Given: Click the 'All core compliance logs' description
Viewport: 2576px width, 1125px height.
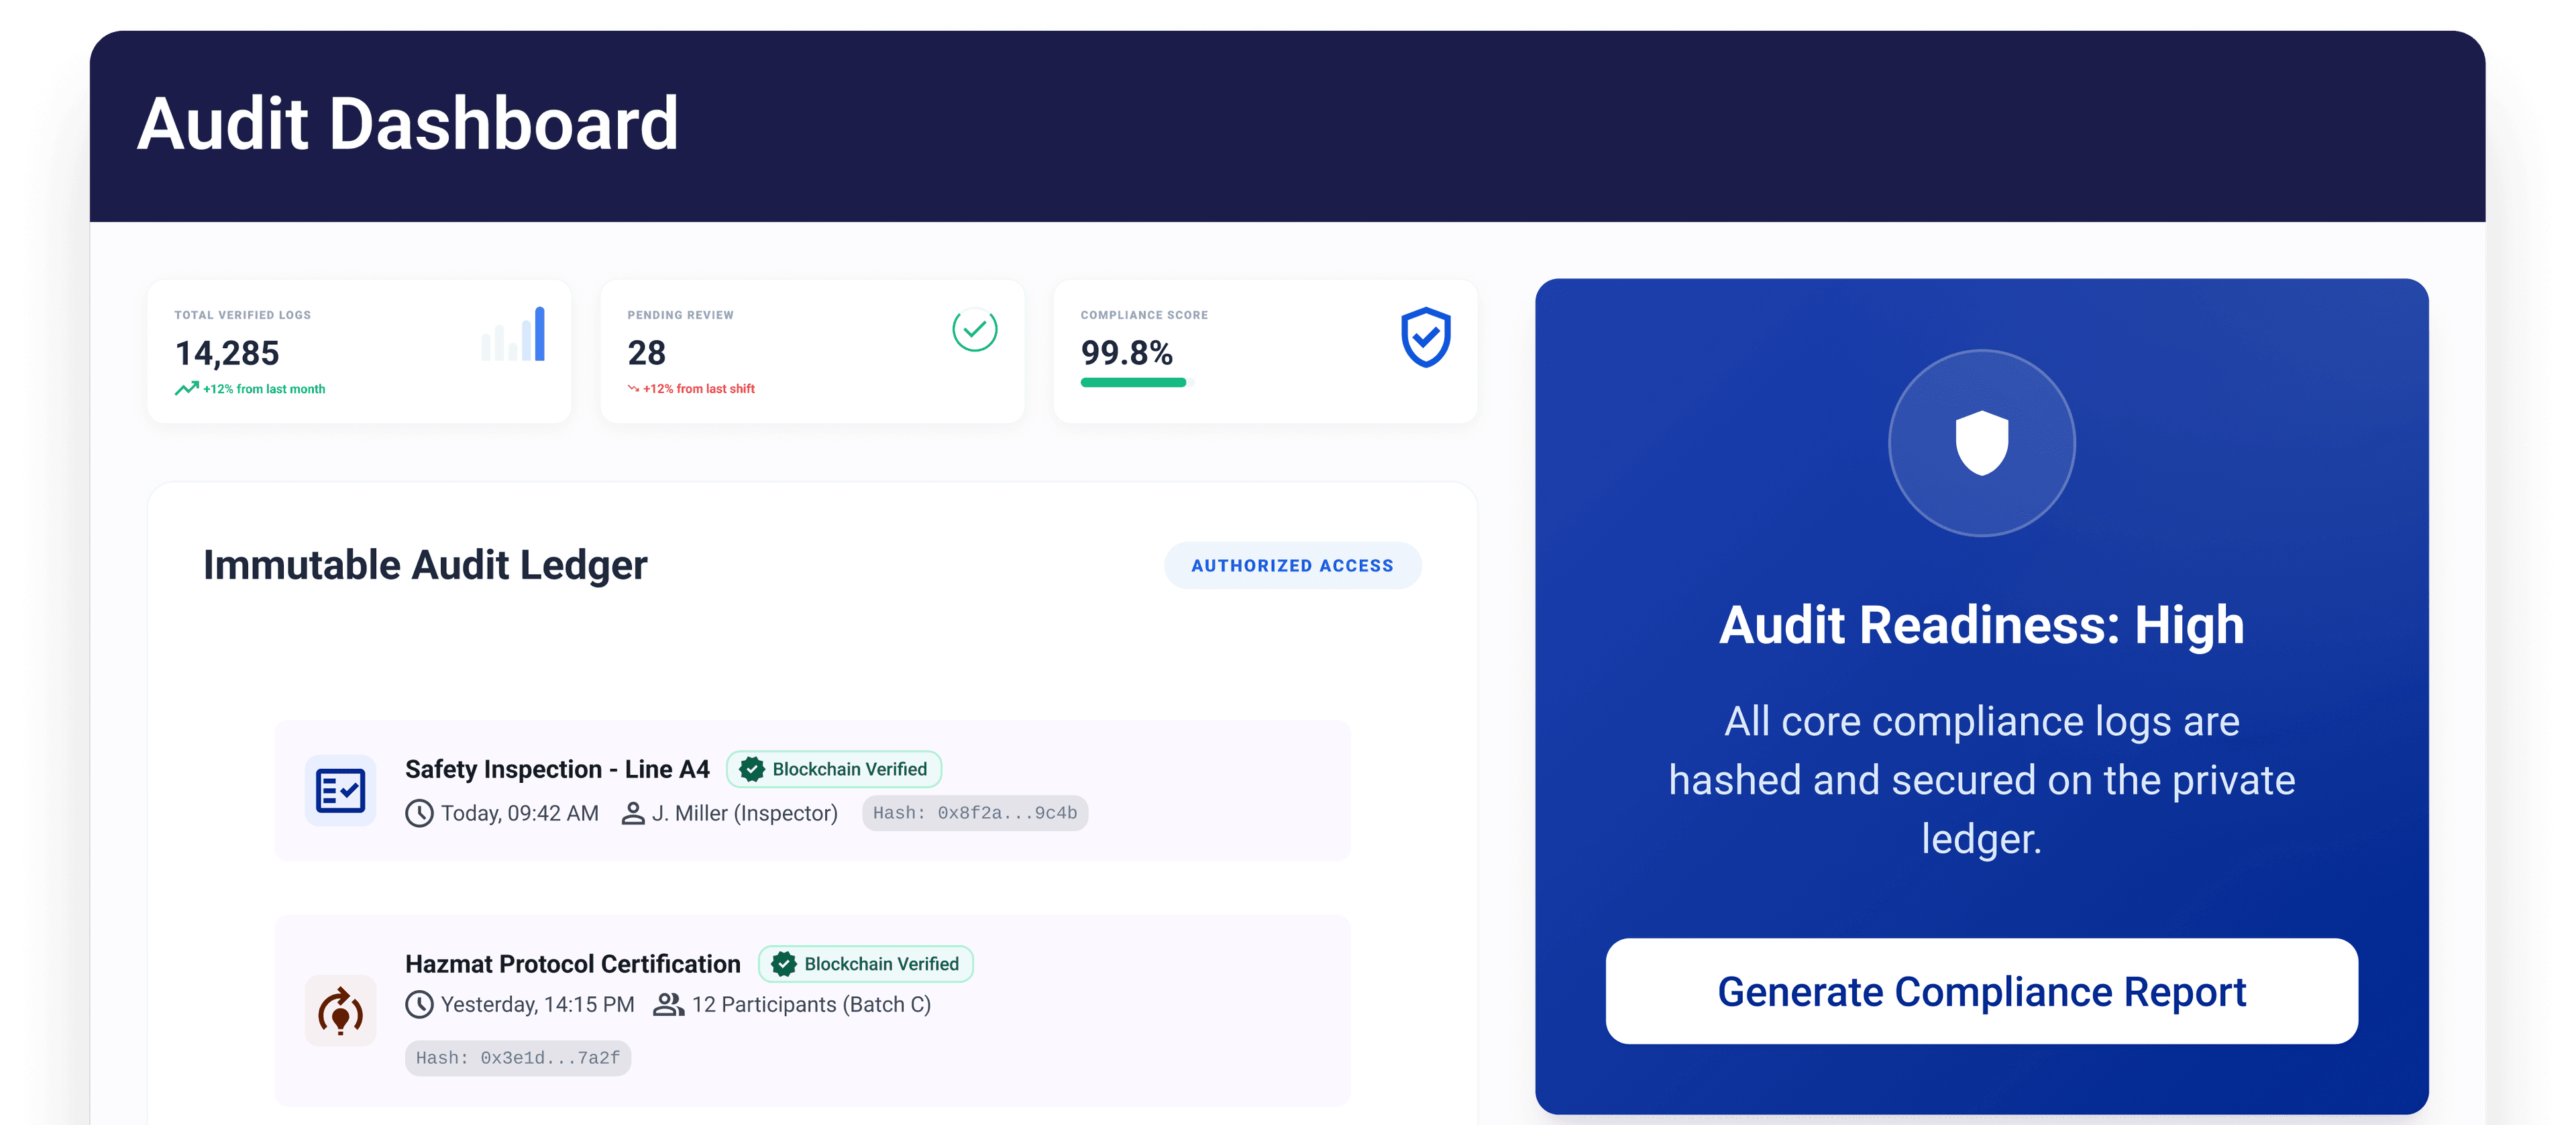Looking at the screenshot, I should (x=1981, y=779).
